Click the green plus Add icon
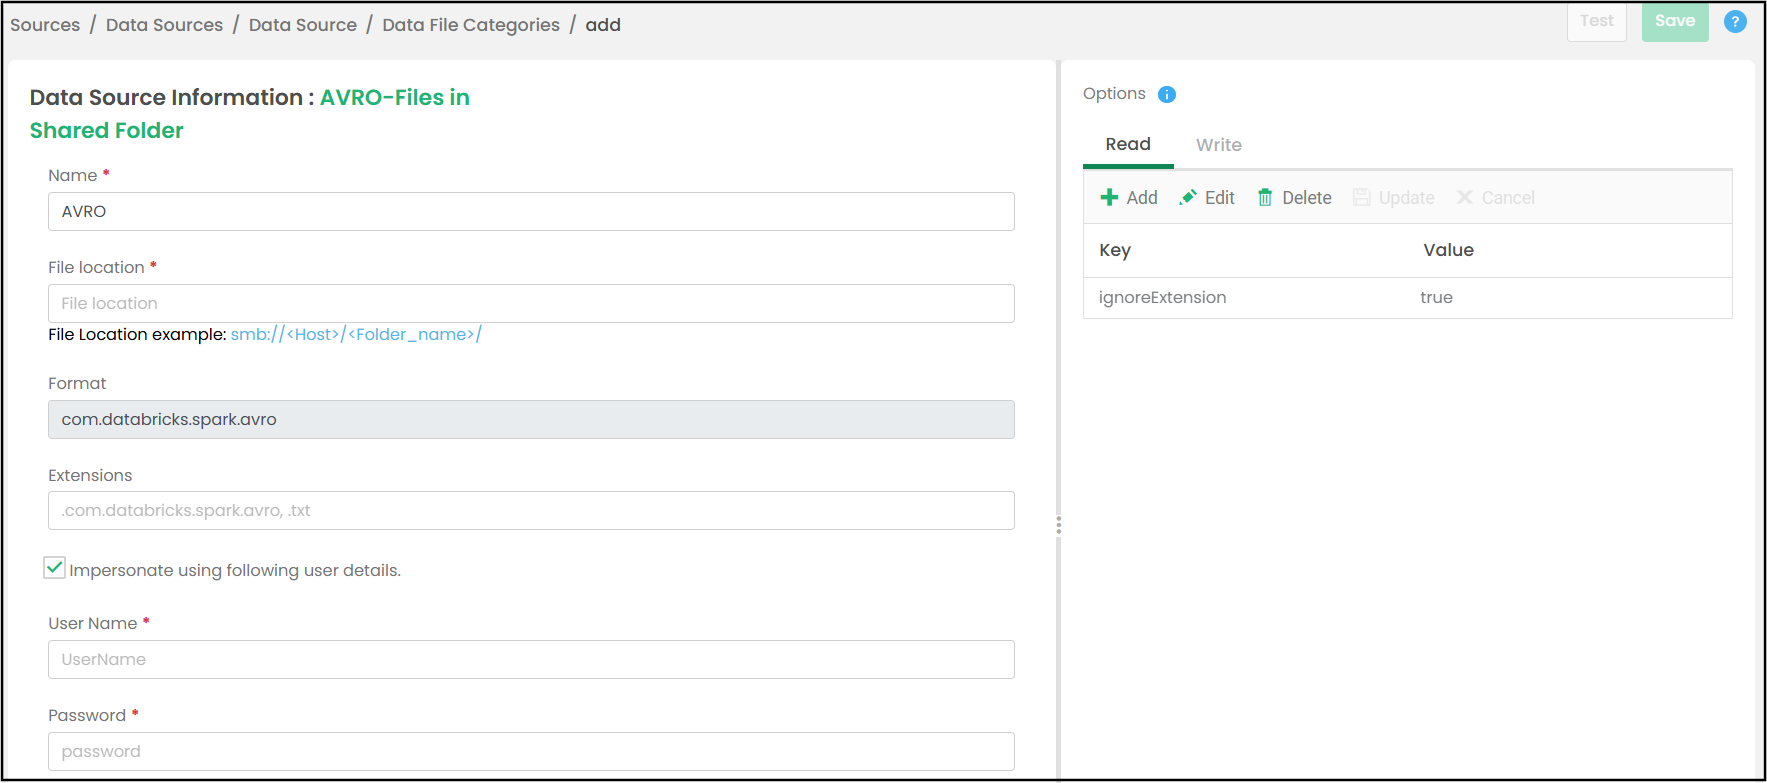The image size is (1767, 783). pyautogui.click(x=1109, y=197)
